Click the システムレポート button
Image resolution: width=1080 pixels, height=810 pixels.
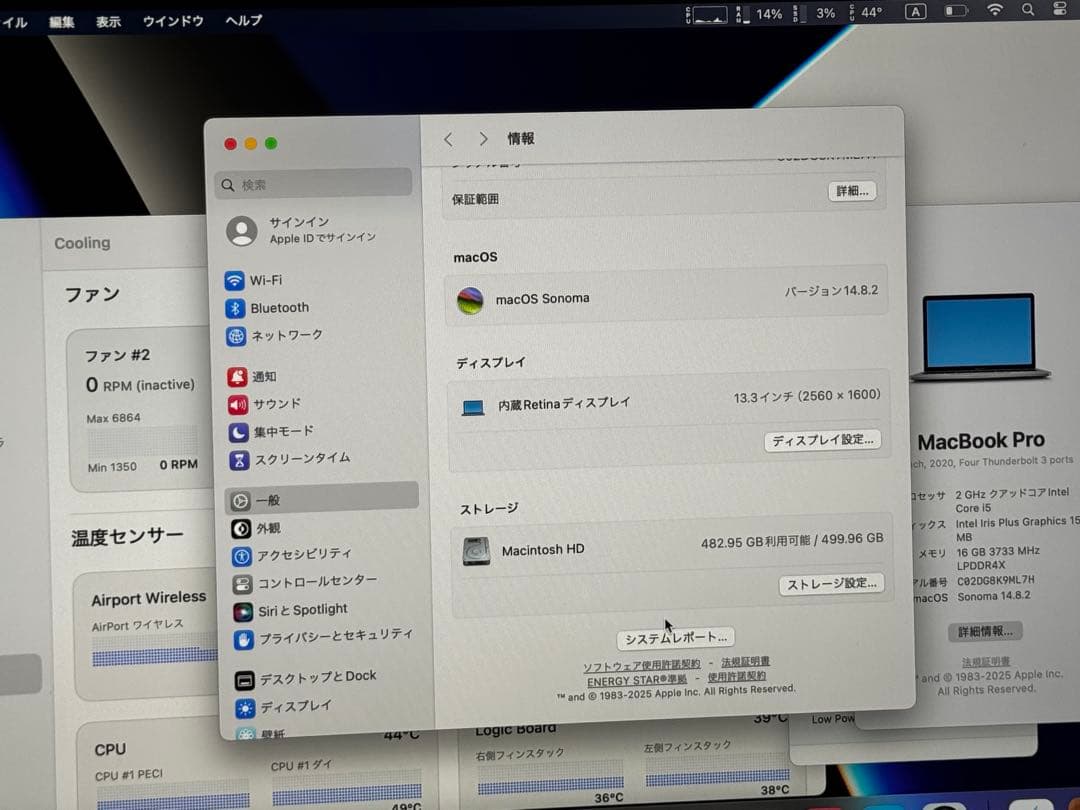coord(674,637)
